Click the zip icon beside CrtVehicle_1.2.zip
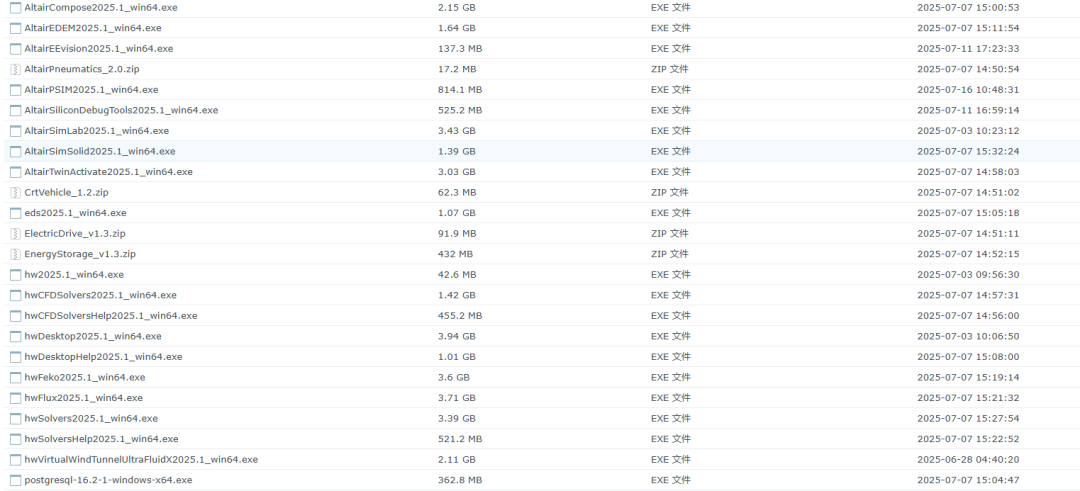The width and height of the screenshot is (1080, 491). [15, 193]
